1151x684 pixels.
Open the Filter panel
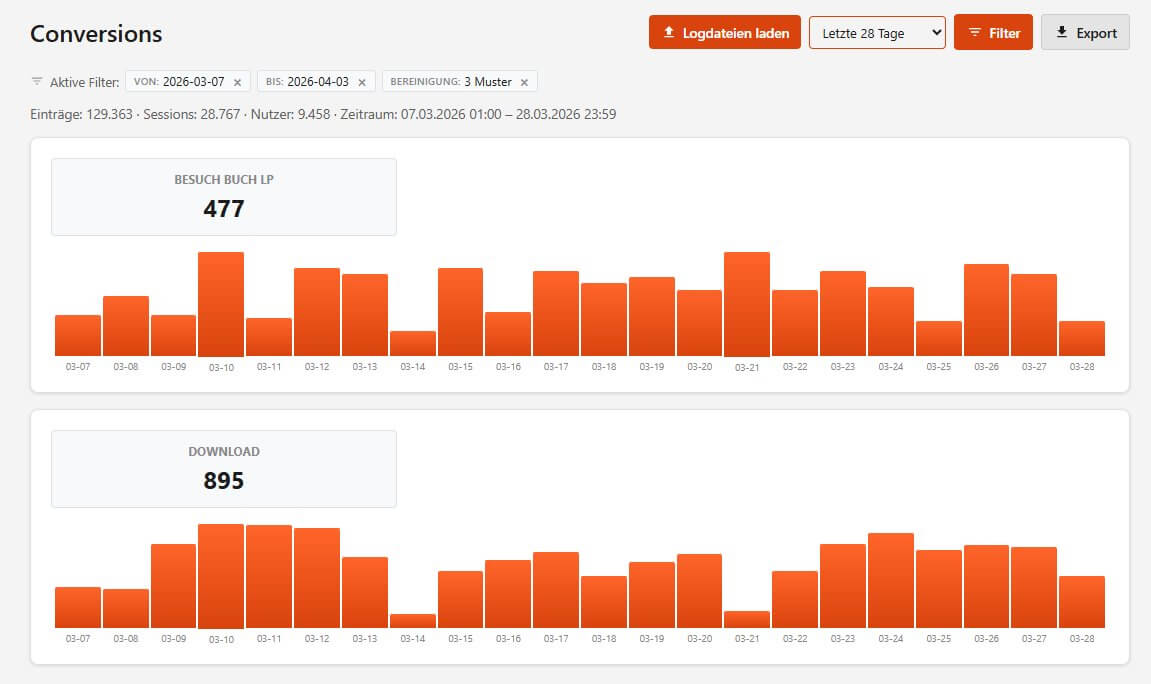[993, 32]
